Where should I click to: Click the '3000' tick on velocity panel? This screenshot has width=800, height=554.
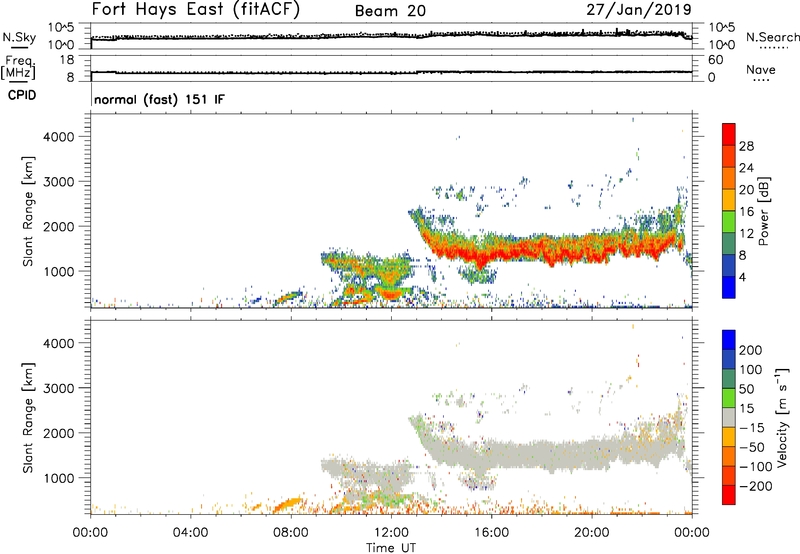click(59, 388)
